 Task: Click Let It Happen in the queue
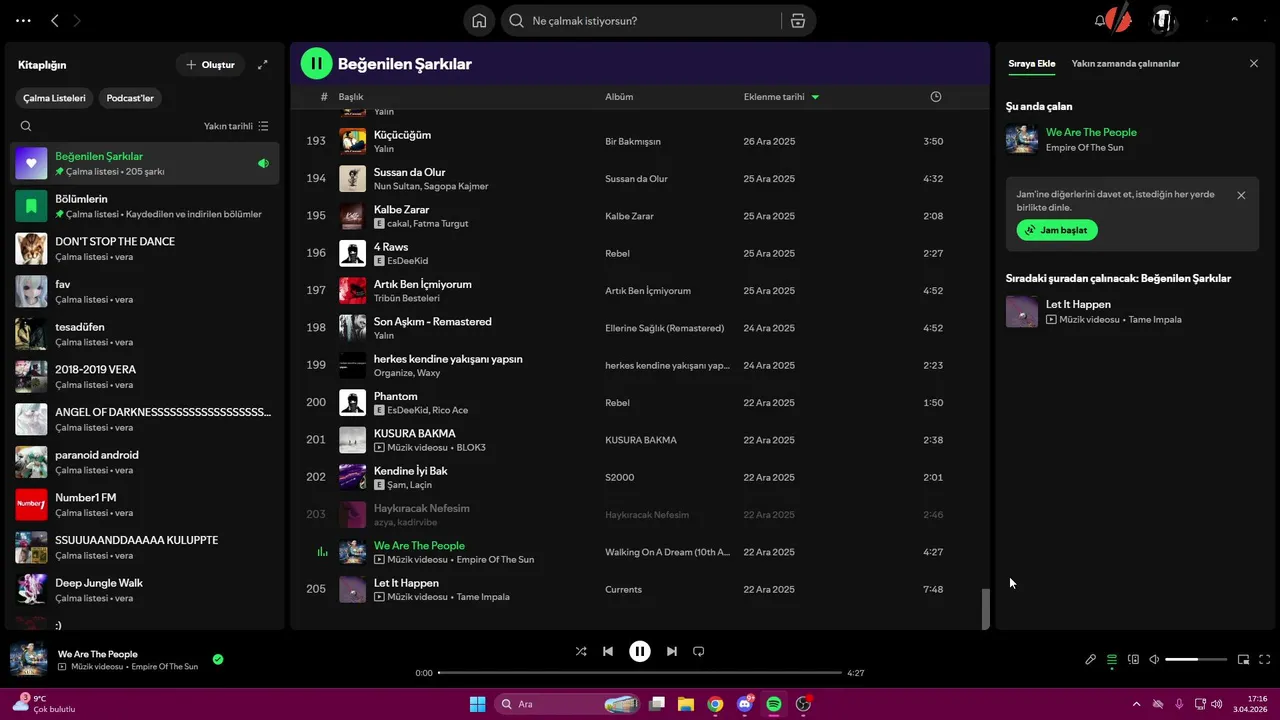[x=1078, y=304]
